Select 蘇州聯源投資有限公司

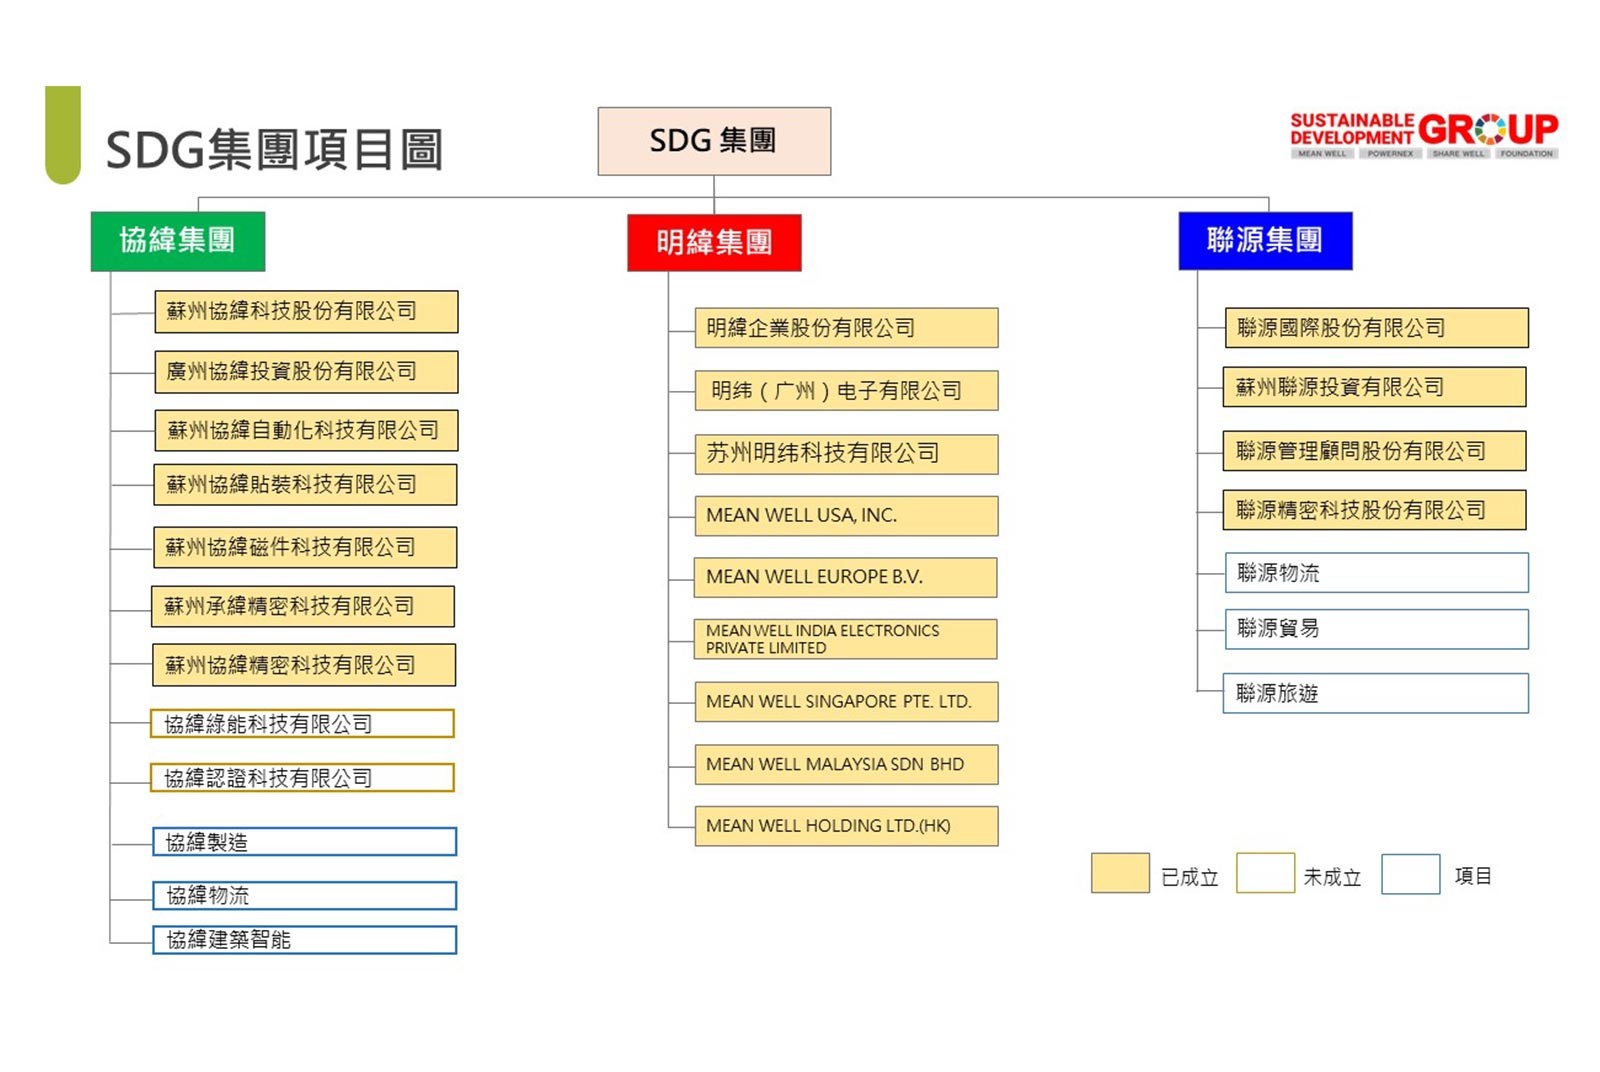click(x=1373, y=387)
